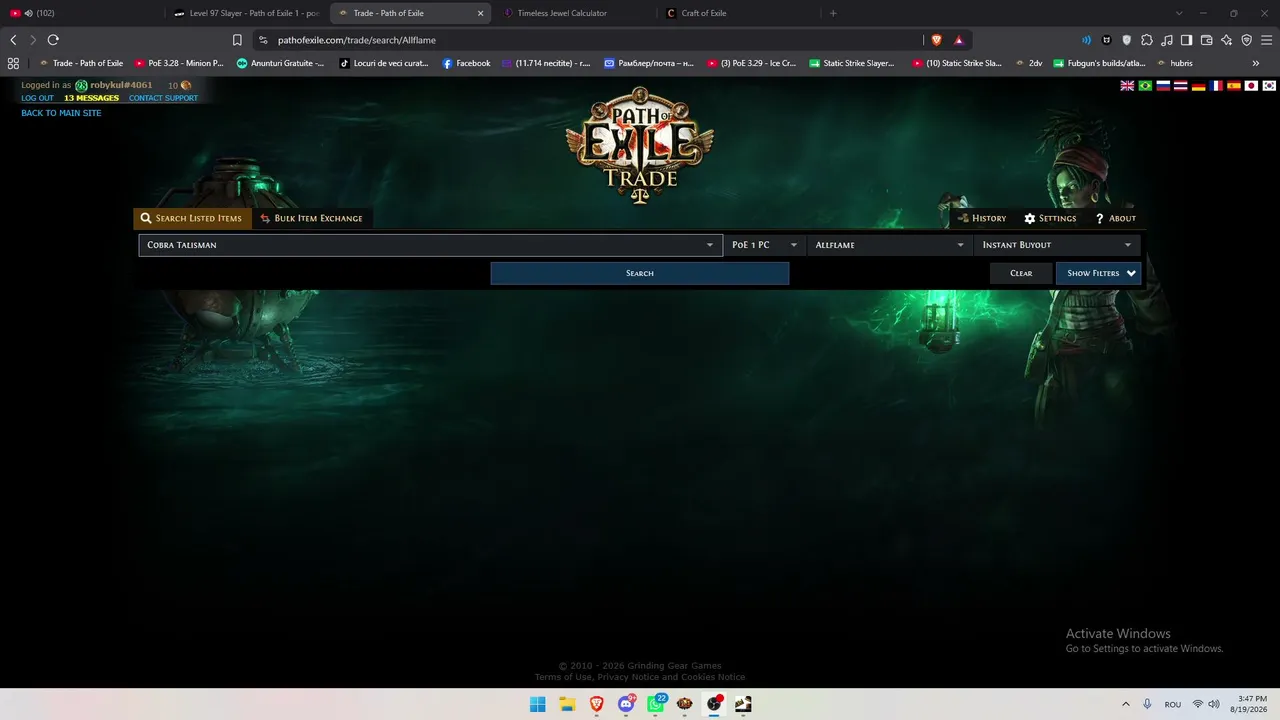Open the Facebook bookmark
This screenshot has height=720, width=1280.
point(466,63)
